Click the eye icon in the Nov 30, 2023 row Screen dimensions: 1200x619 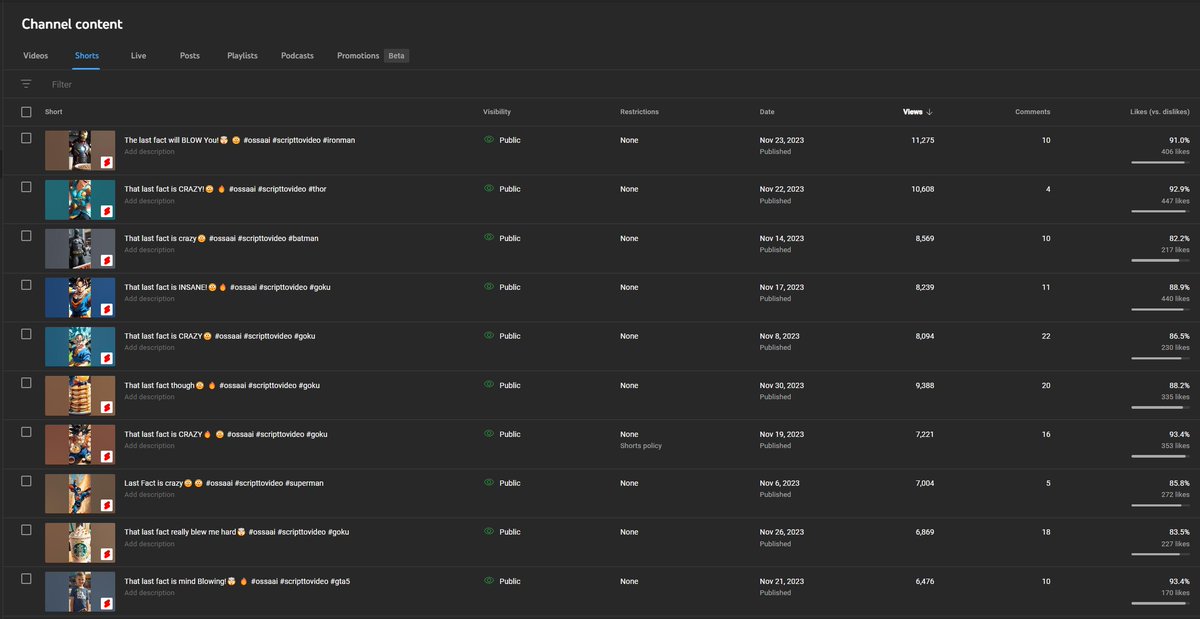click(489, 385)
